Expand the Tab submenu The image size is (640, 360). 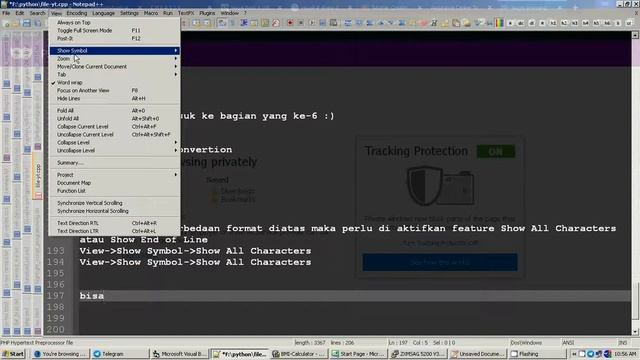pyautogui.click(x=114, y=75)
